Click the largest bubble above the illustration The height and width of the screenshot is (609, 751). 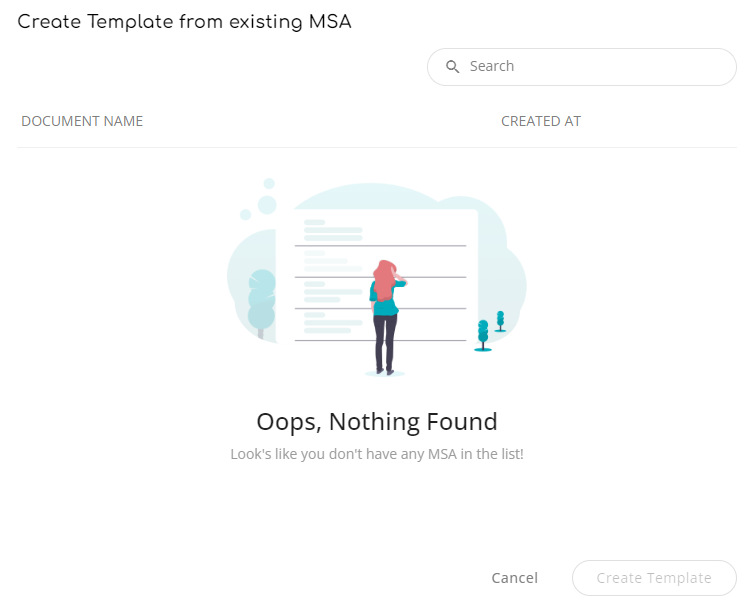tap(267, 205)
